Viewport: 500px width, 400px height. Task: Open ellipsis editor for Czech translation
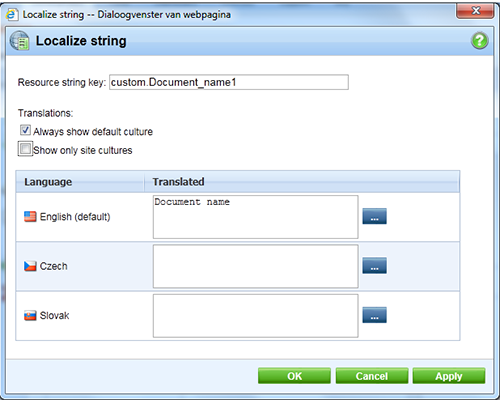click(375, 266)
